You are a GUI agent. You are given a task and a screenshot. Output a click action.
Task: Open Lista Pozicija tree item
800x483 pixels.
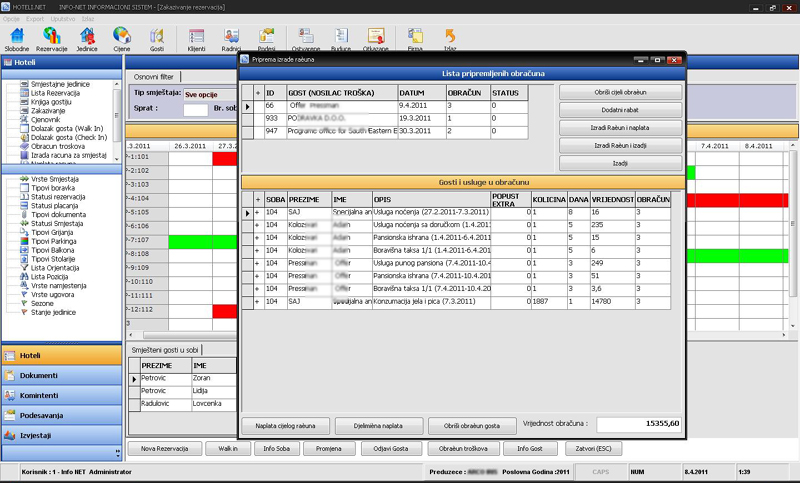(x=49, y=276)
